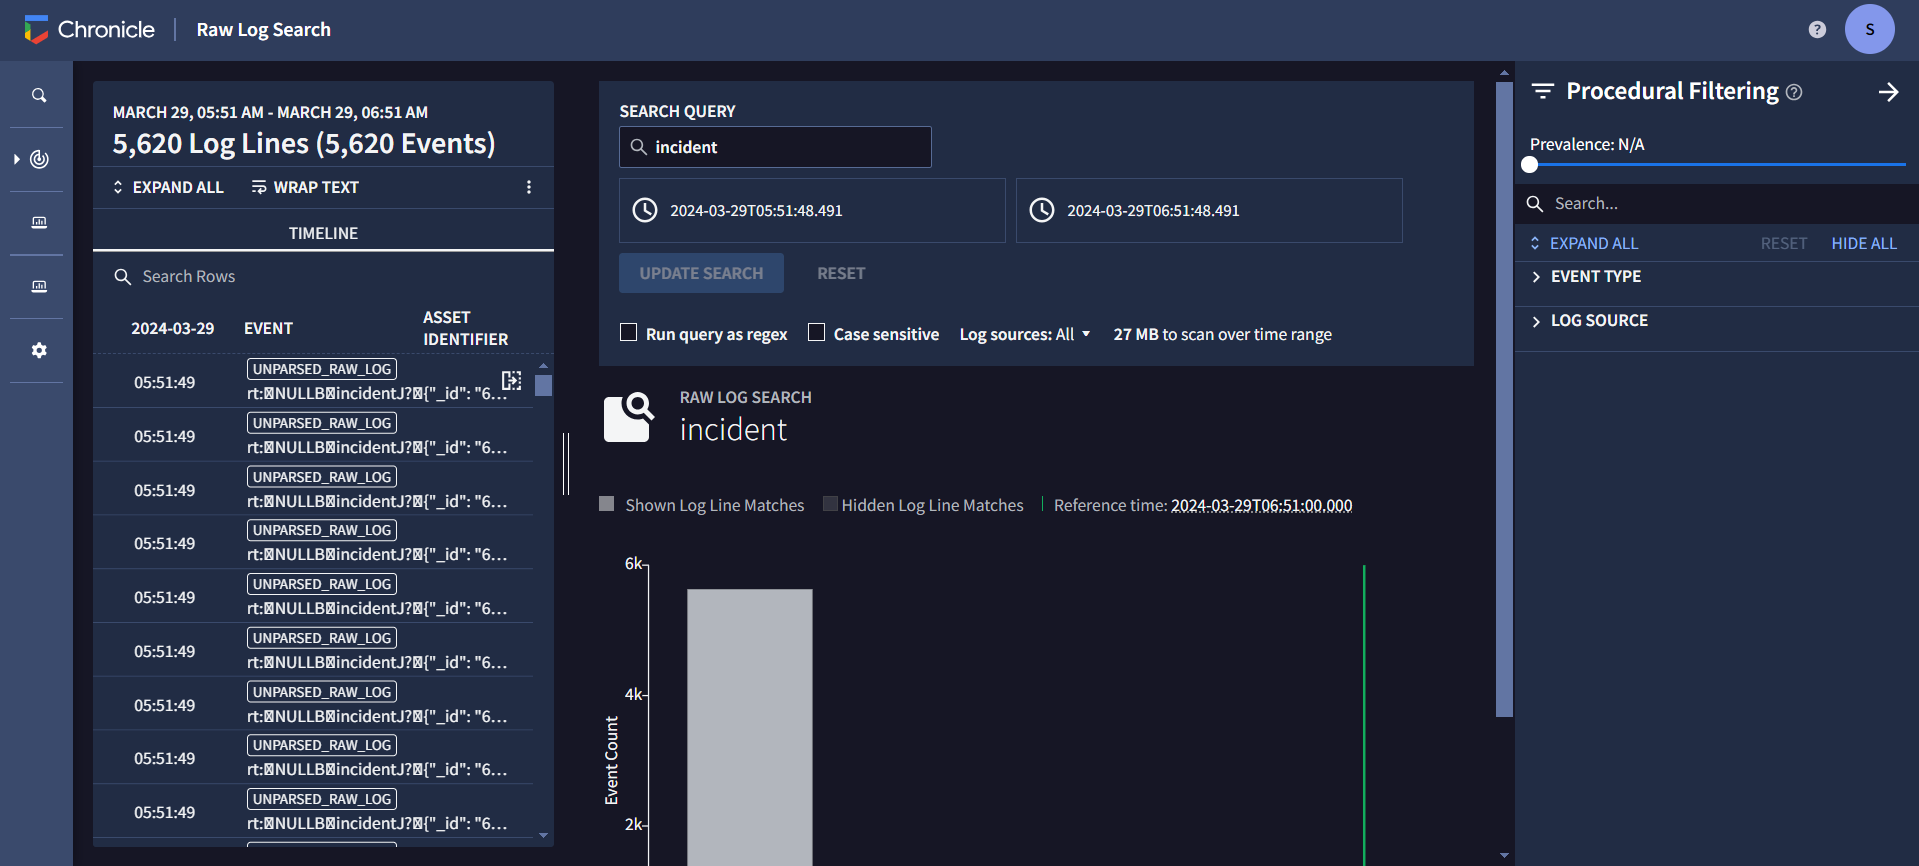This screenshot has width=1919, height=866.
Task: Click the reference time value link
Action: point(1261,505)
